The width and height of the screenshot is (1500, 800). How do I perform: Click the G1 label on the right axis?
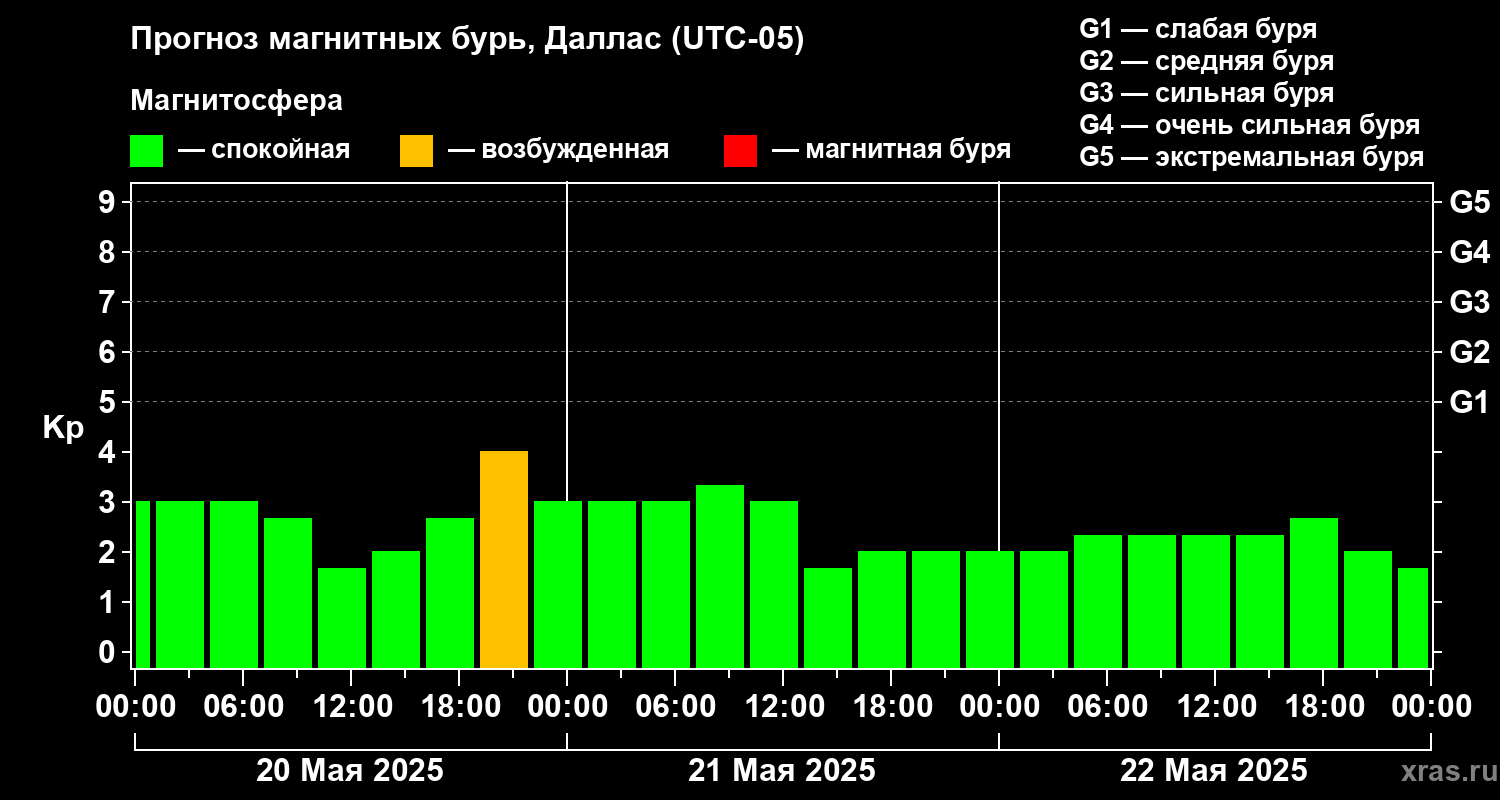(x=1469, y=402)
